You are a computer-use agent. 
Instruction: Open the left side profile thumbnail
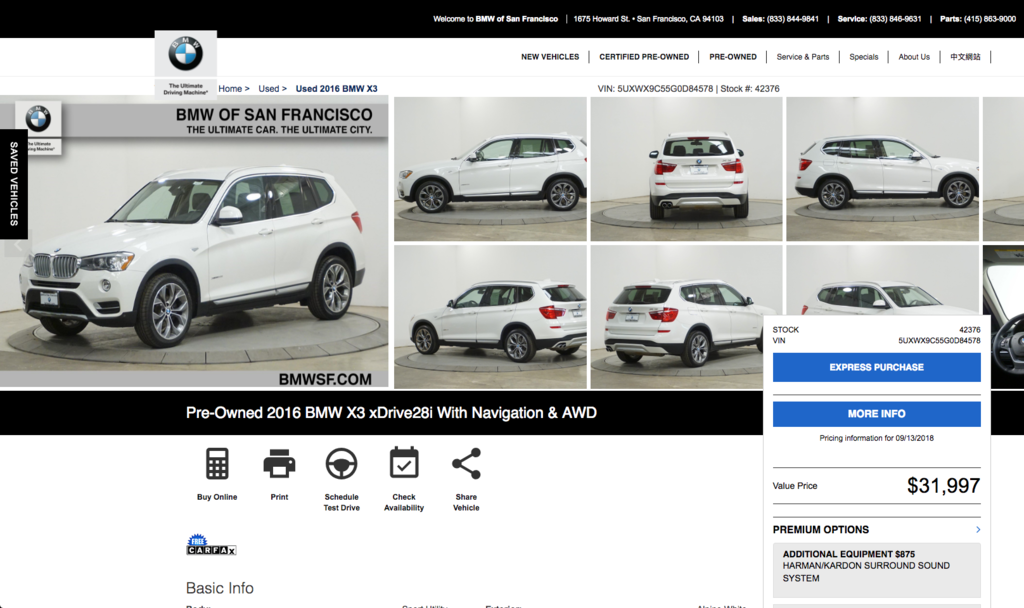(x=490, y=169)
